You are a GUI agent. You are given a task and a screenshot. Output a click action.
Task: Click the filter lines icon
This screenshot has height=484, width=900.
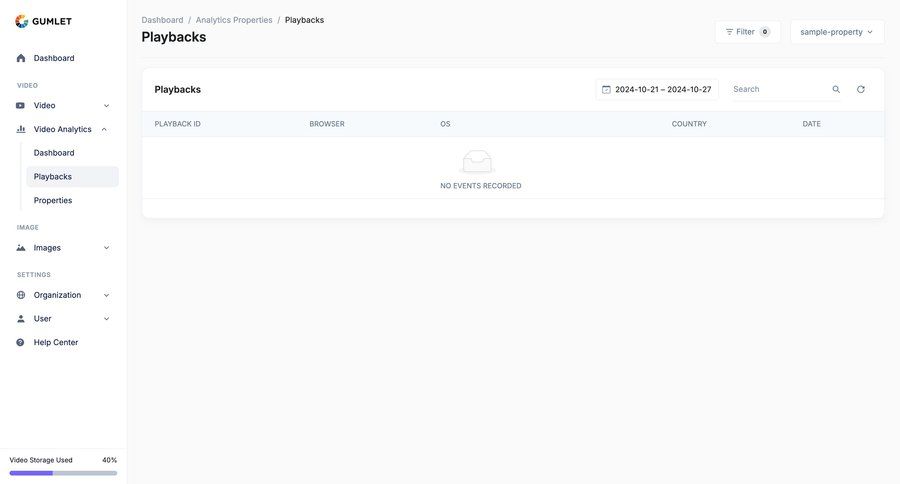point(730,32)
